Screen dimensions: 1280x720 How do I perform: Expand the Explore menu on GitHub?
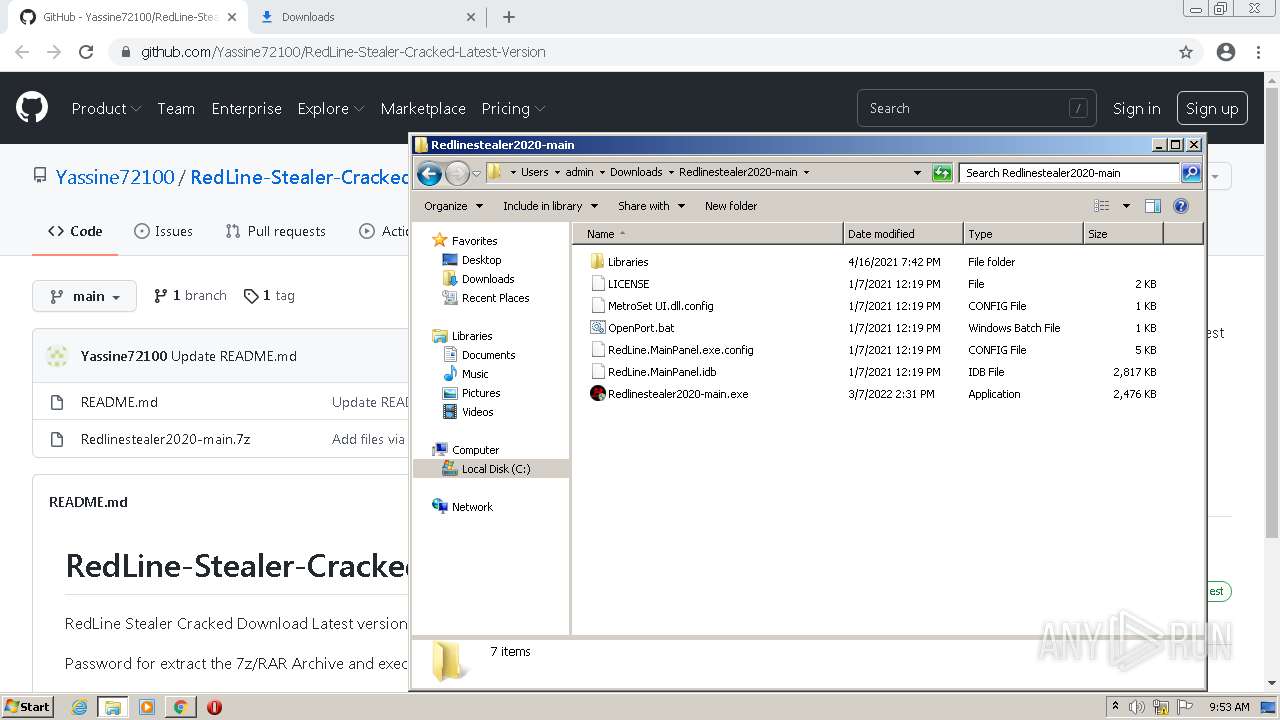[x=330, y=109]
